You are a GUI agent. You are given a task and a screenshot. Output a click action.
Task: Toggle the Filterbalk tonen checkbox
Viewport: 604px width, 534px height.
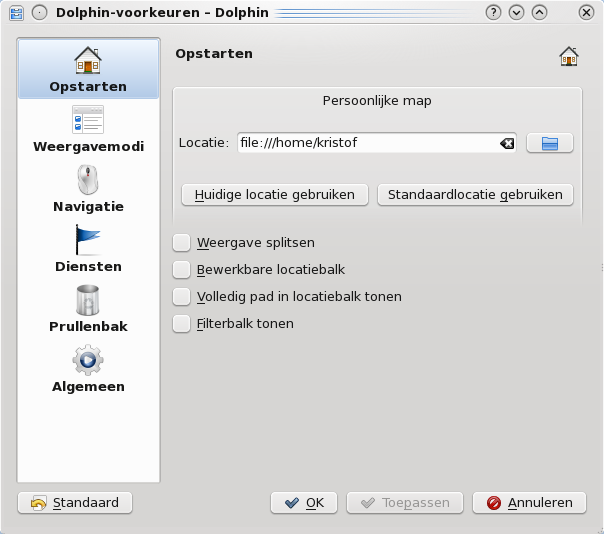[x=181, y=324]
